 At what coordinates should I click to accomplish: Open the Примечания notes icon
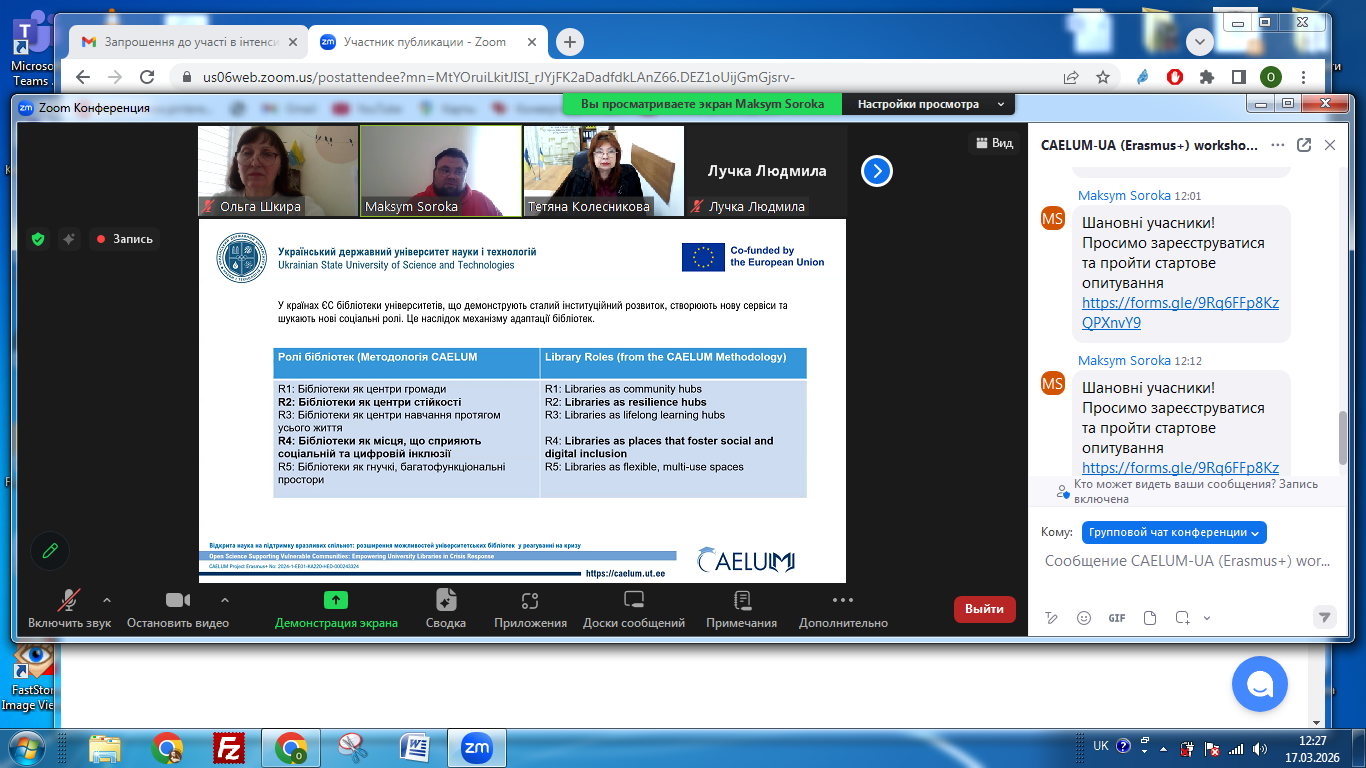(741, 601)
